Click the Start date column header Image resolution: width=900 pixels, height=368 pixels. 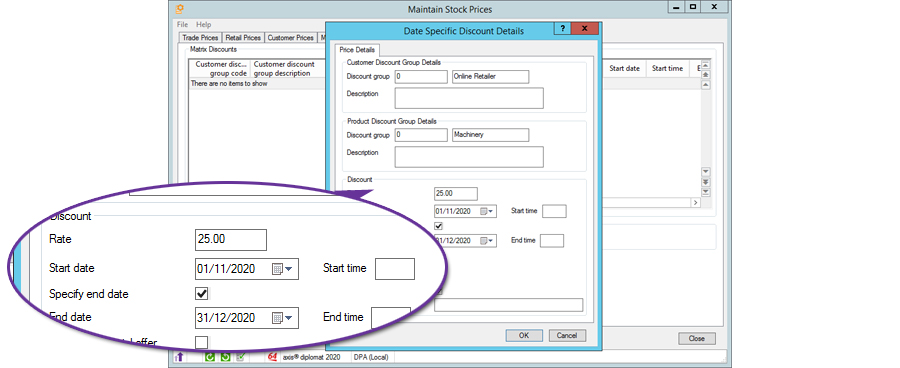[624, 68]
